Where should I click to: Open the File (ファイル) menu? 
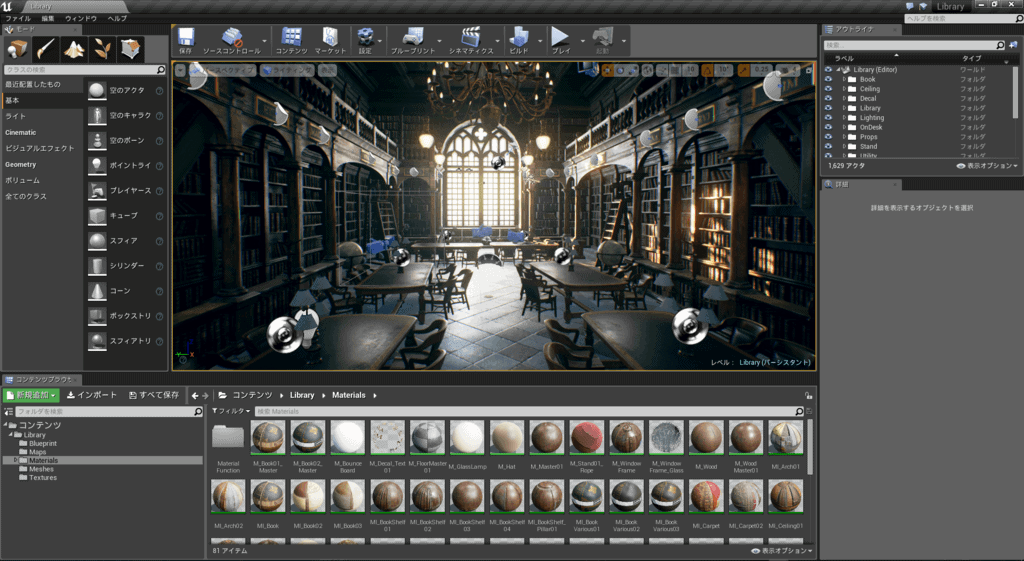point(18,18)
